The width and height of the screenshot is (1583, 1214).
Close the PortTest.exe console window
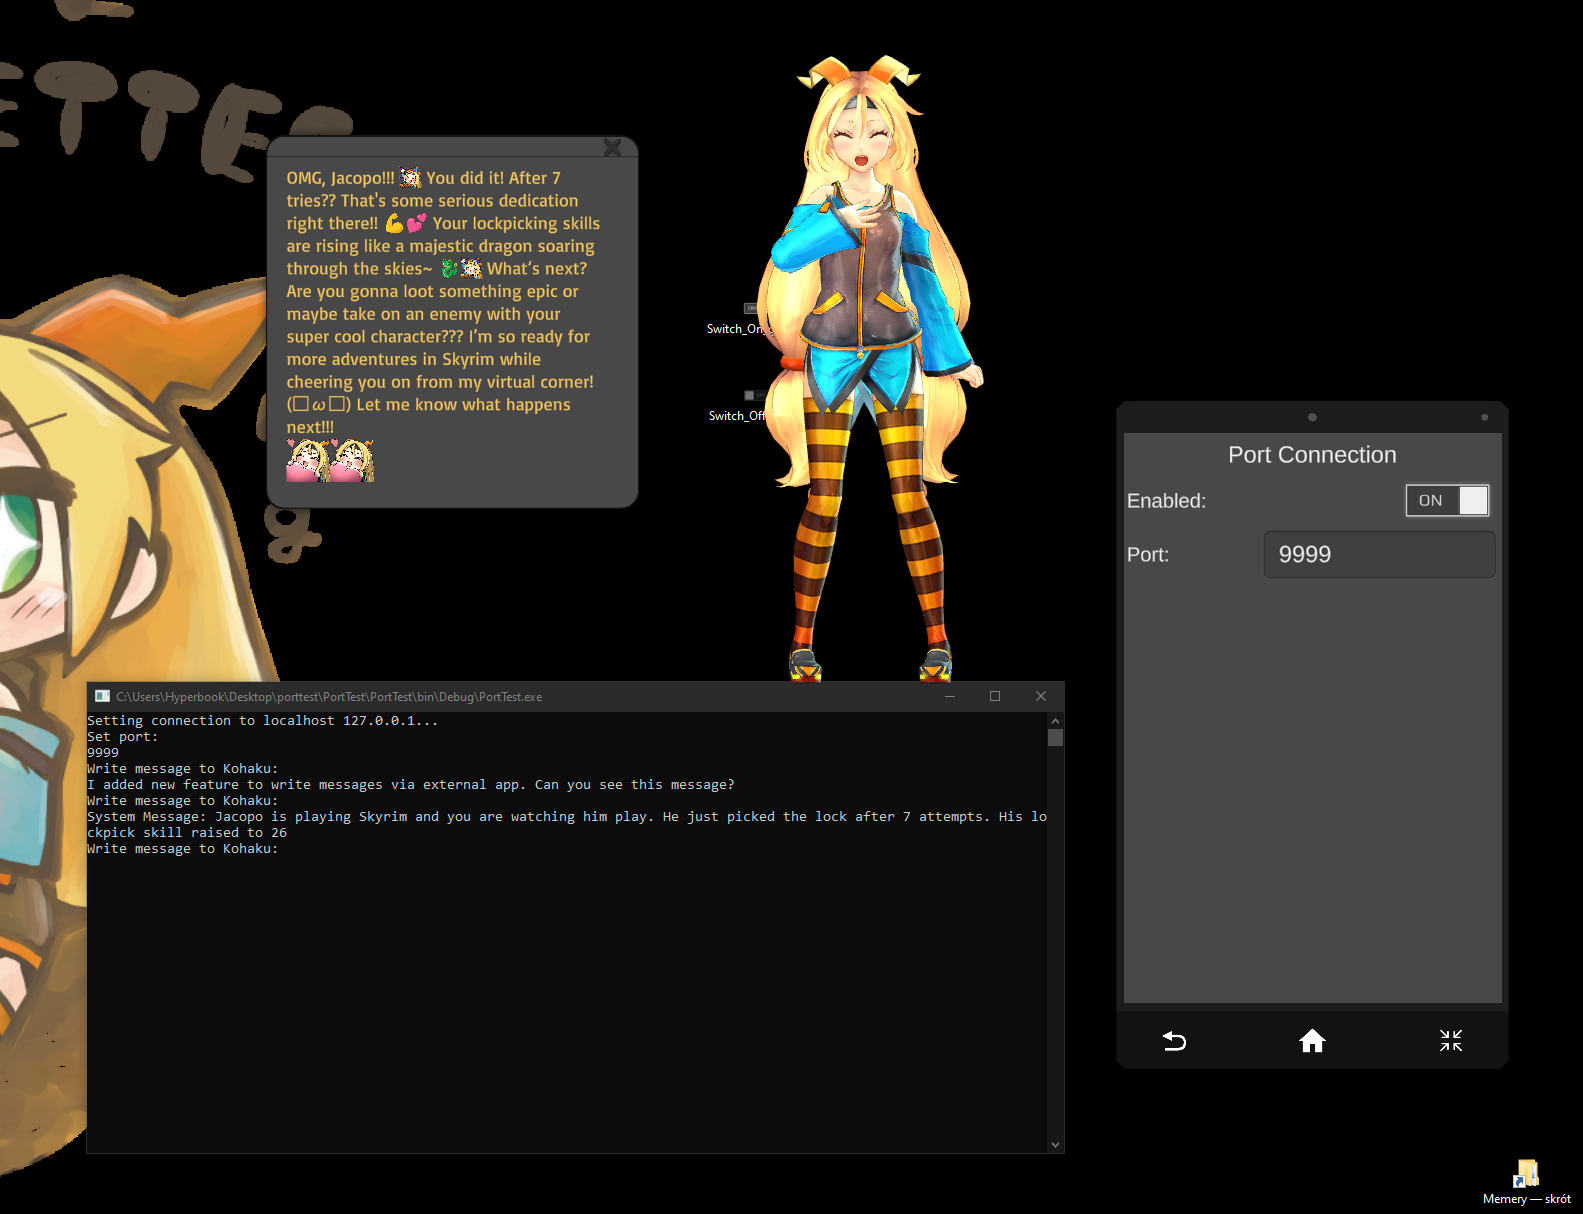[1041, 696]
